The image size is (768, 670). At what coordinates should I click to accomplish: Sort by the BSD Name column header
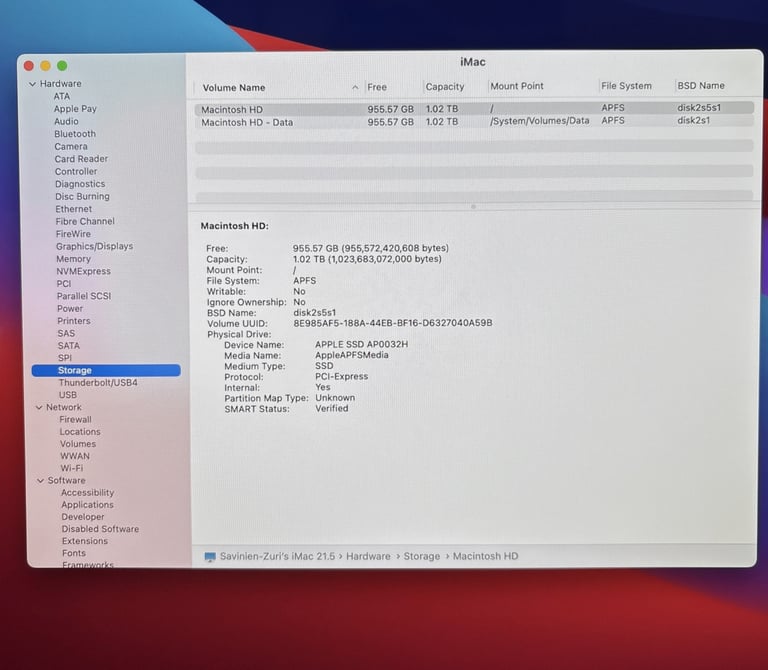click(x=701, y=85)
